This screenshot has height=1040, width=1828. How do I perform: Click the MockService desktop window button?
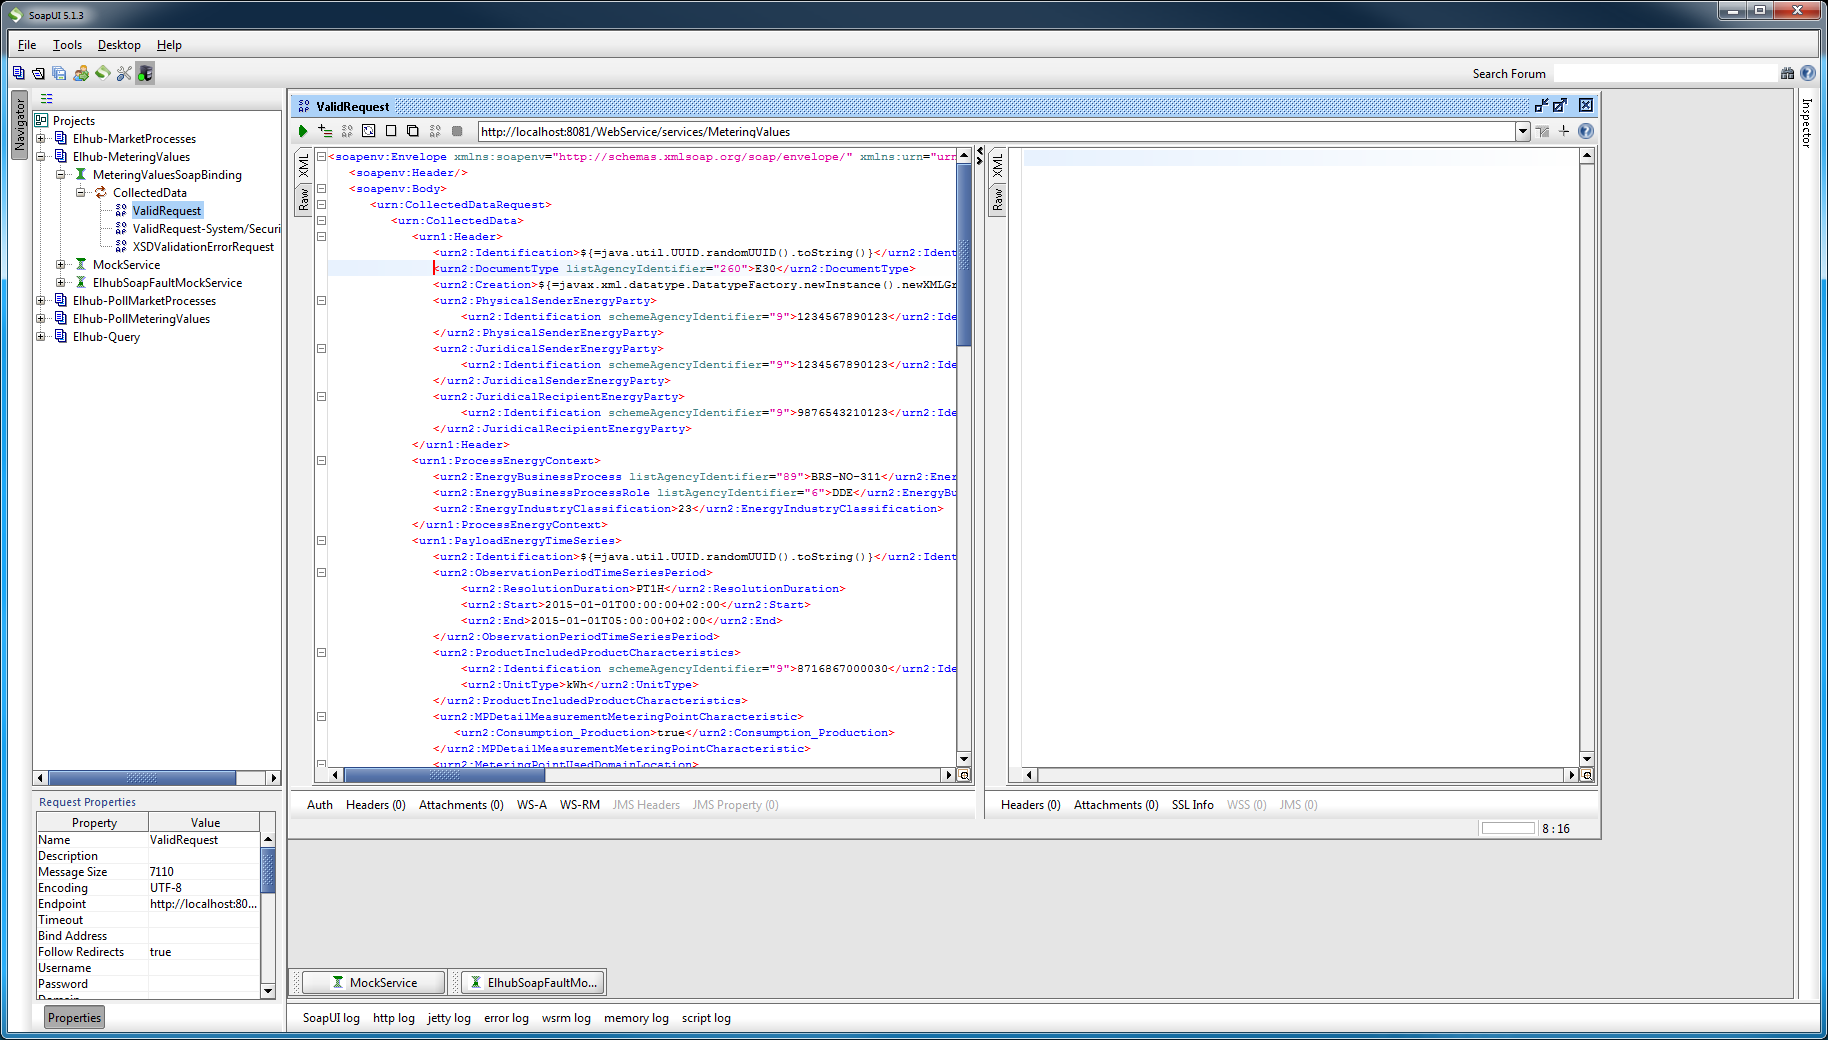click(x=374, y=983)
